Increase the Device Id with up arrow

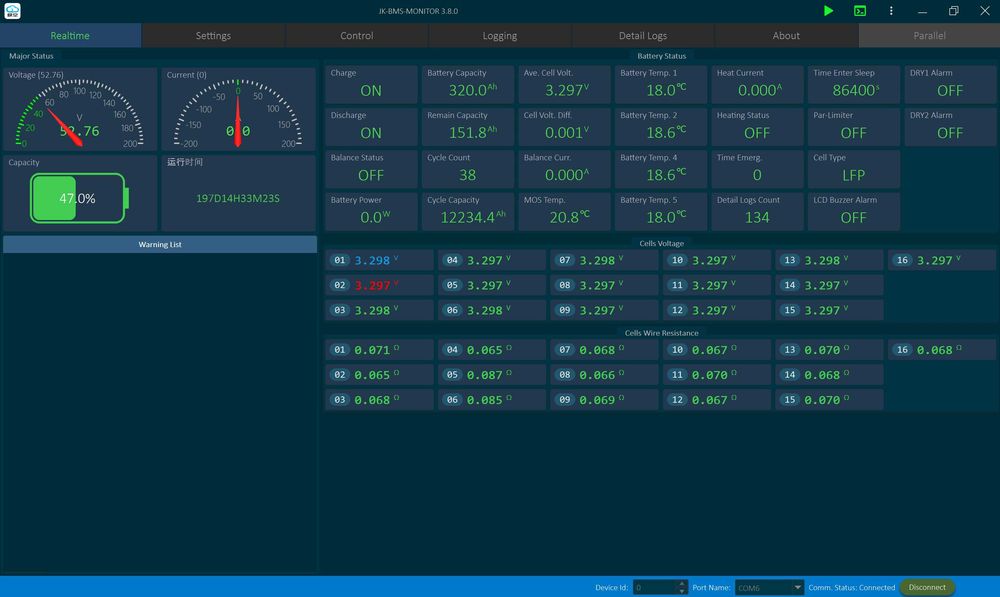point(682,584)
